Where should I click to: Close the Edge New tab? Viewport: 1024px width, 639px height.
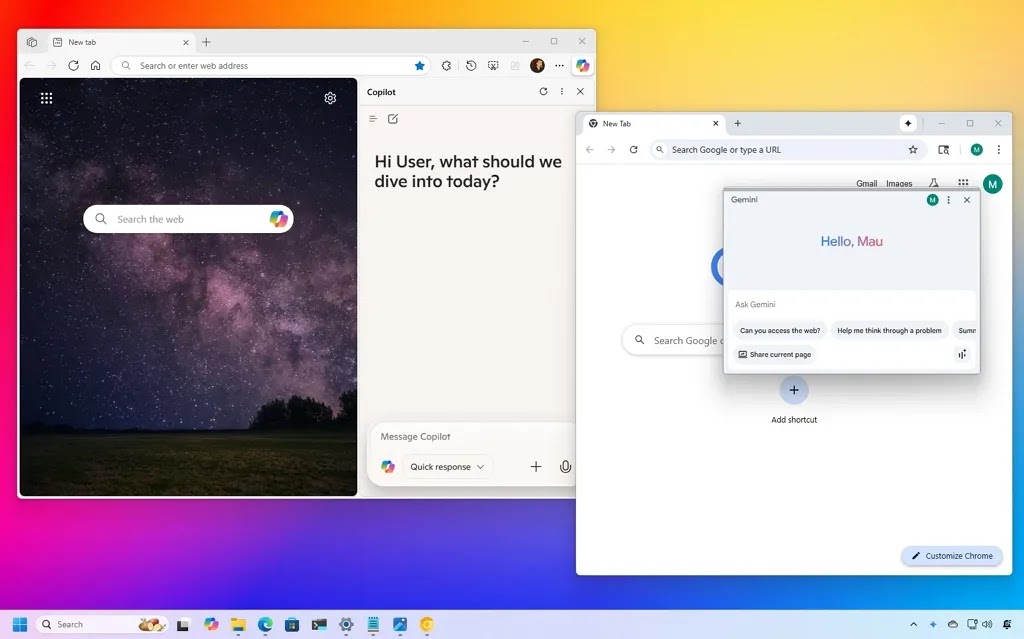[x=185, y=42]
